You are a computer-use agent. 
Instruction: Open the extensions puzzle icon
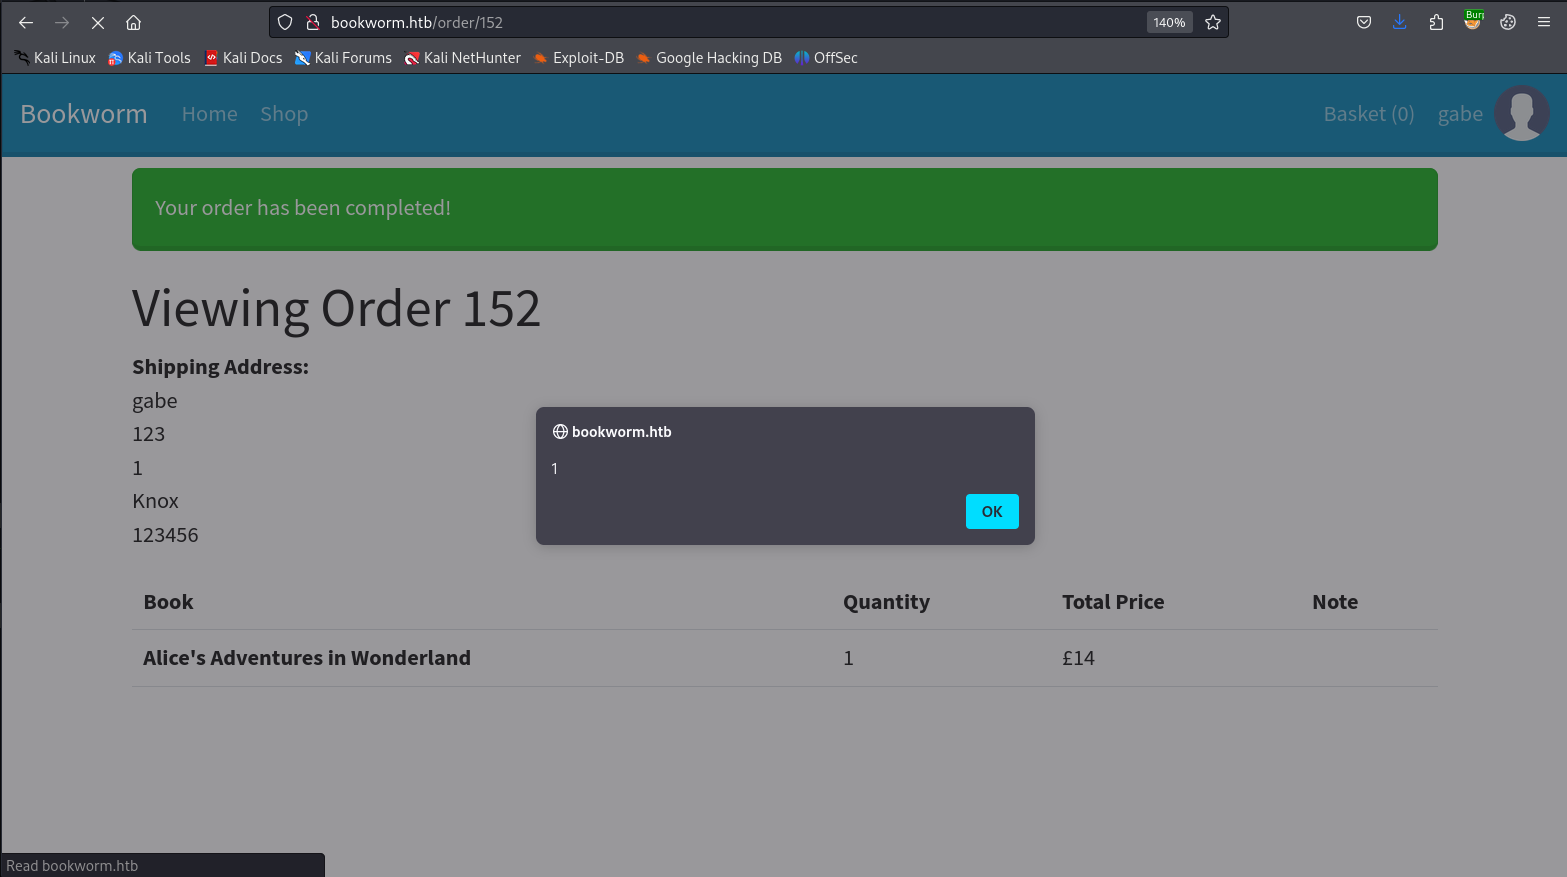coord(1436,22)
